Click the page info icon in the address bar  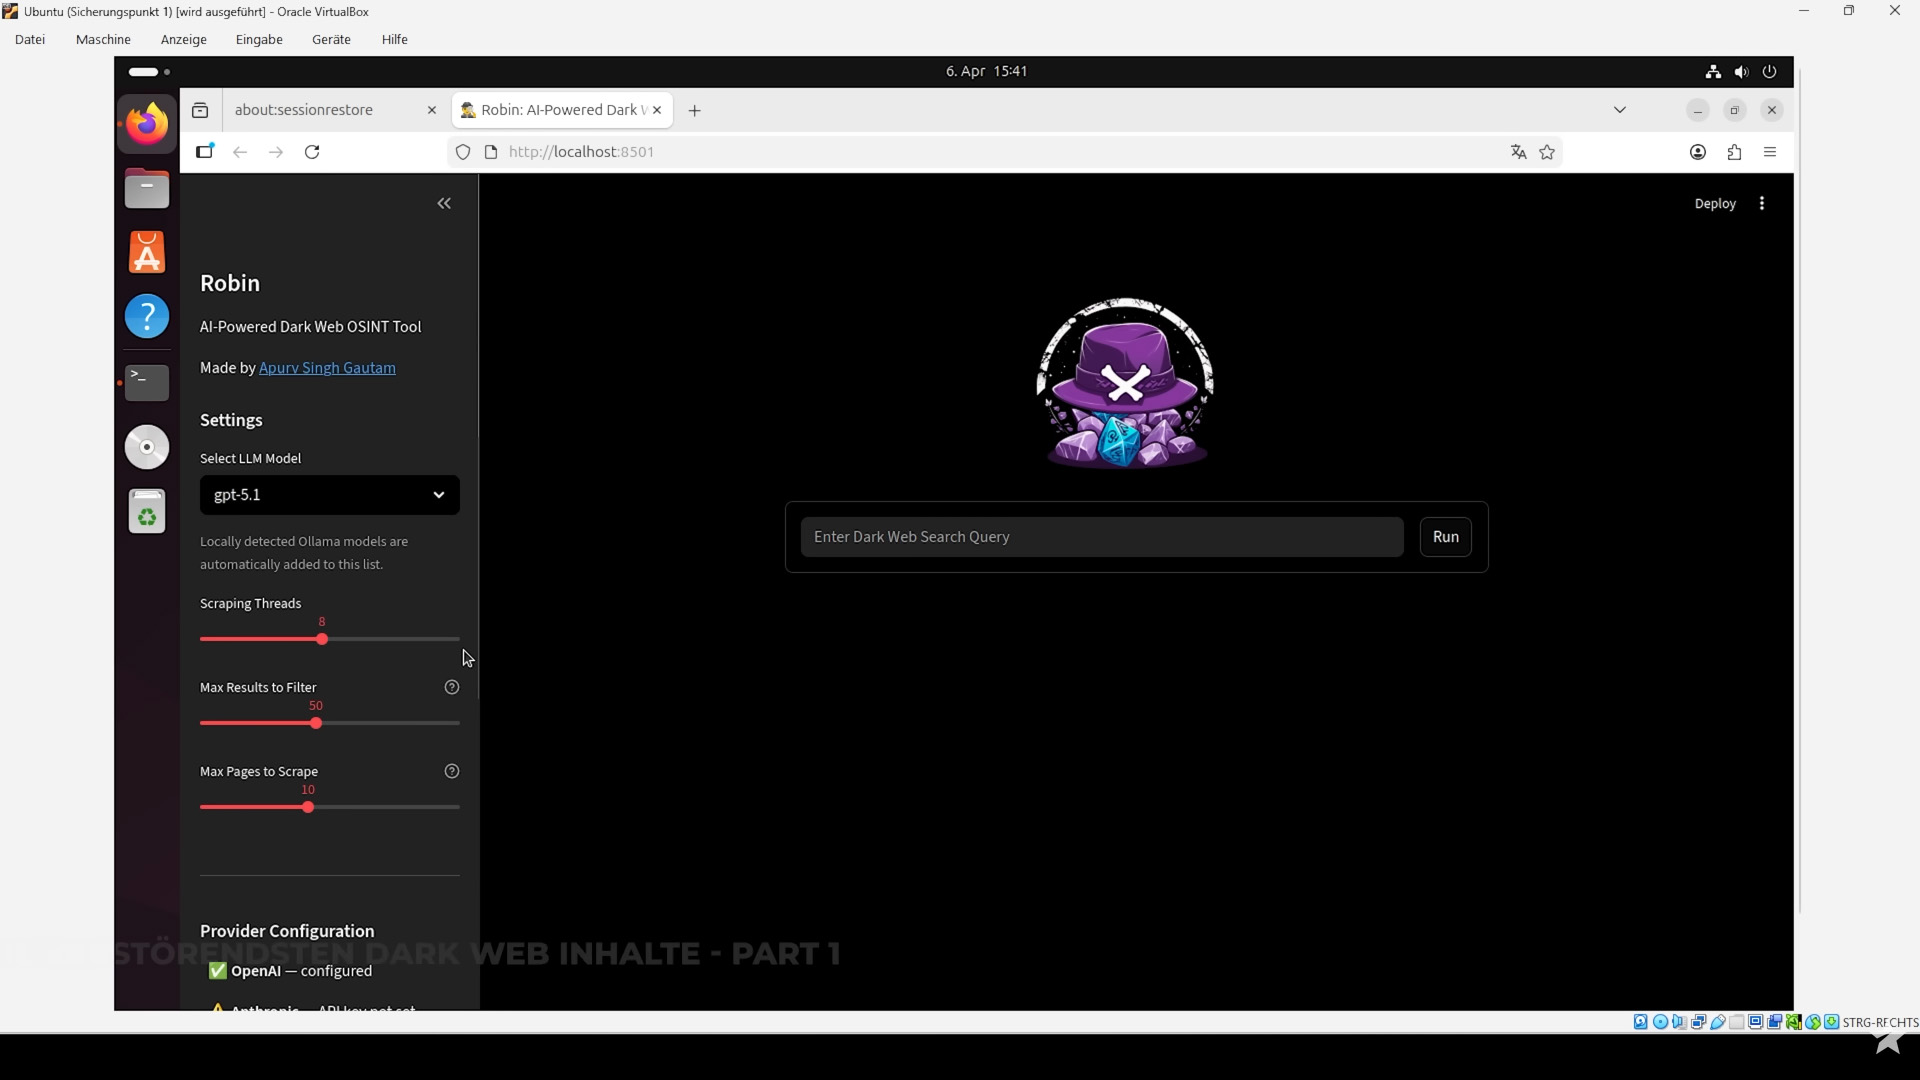(491, 152)
